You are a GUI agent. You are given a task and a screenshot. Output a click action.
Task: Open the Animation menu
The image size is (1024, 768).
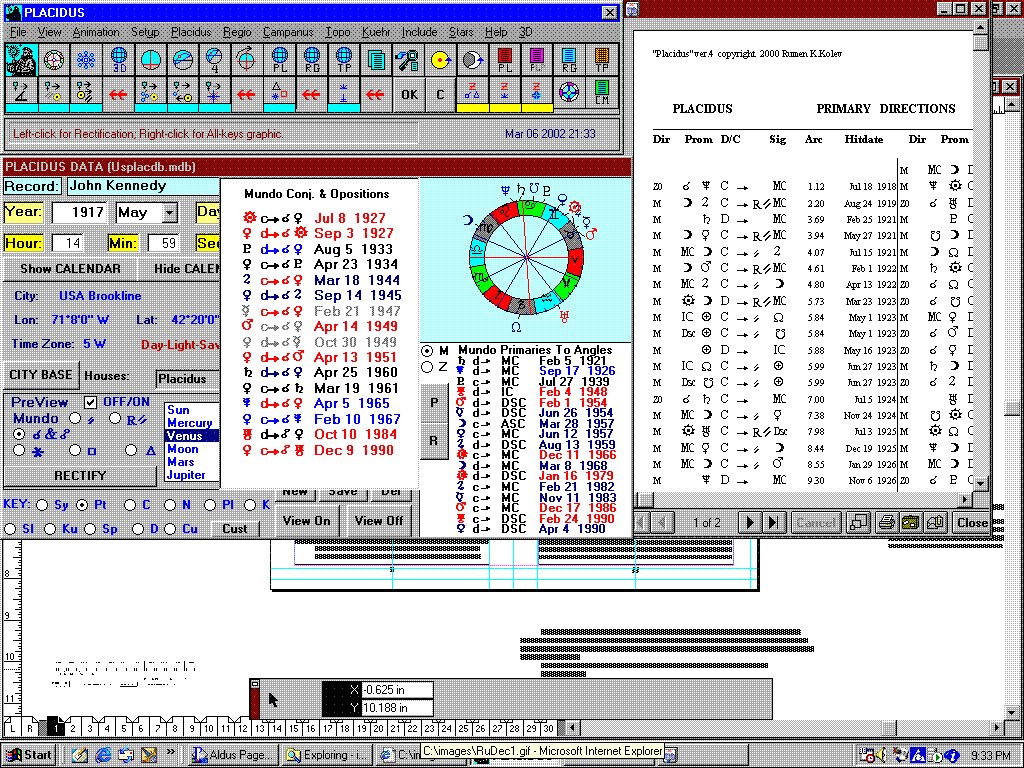tap(96, 32)
